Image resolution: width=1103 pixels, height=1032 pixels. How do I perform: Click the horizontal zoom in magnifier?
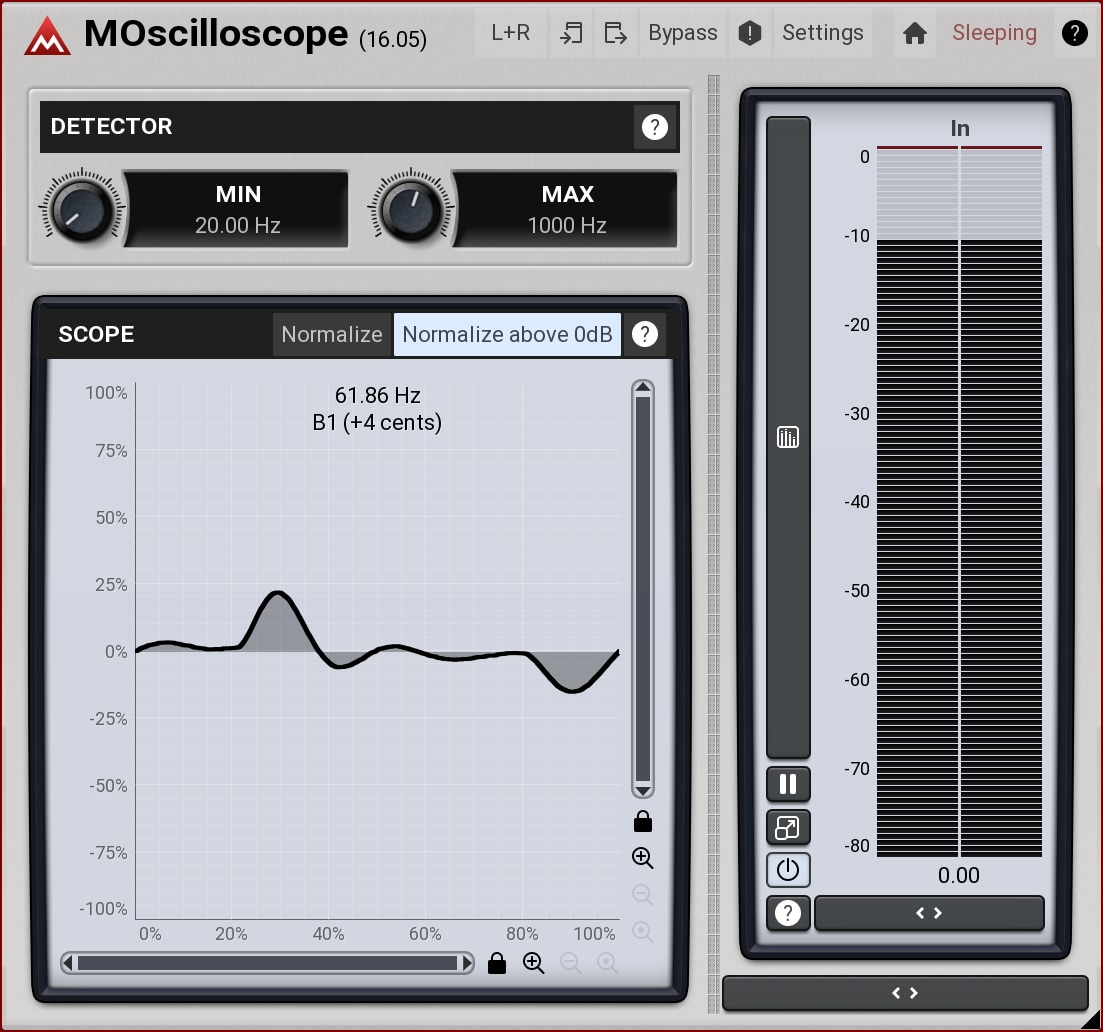tap(534, 963)
